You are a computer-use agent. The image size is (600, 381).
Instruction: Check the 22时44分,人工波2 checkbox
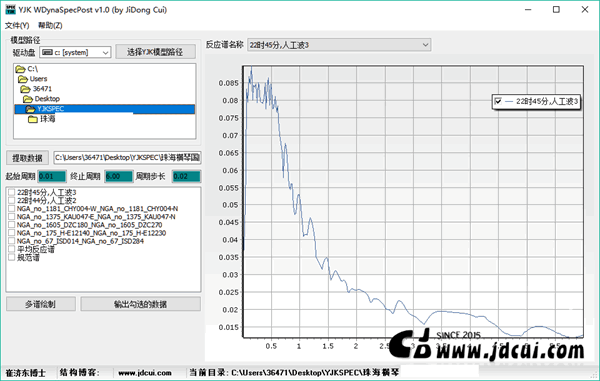11,200
